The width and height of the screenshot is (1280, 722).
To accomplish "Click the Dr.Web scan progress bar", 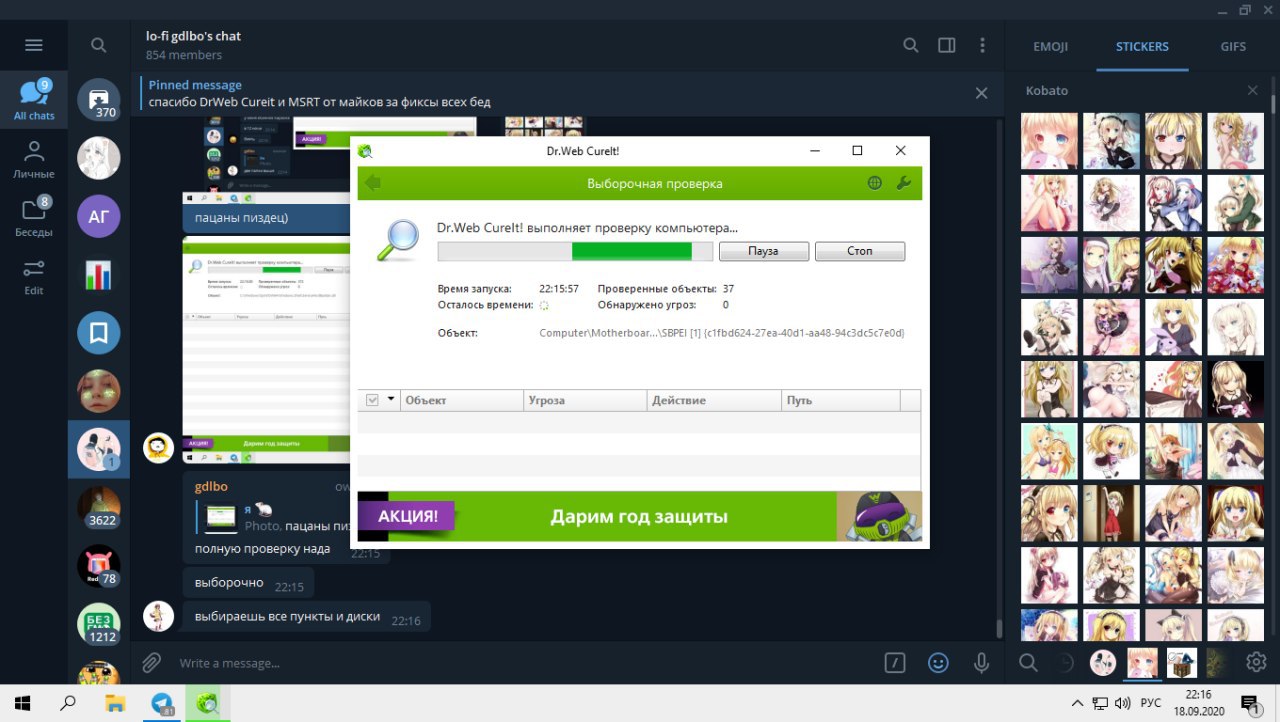I will coord(575,251).
